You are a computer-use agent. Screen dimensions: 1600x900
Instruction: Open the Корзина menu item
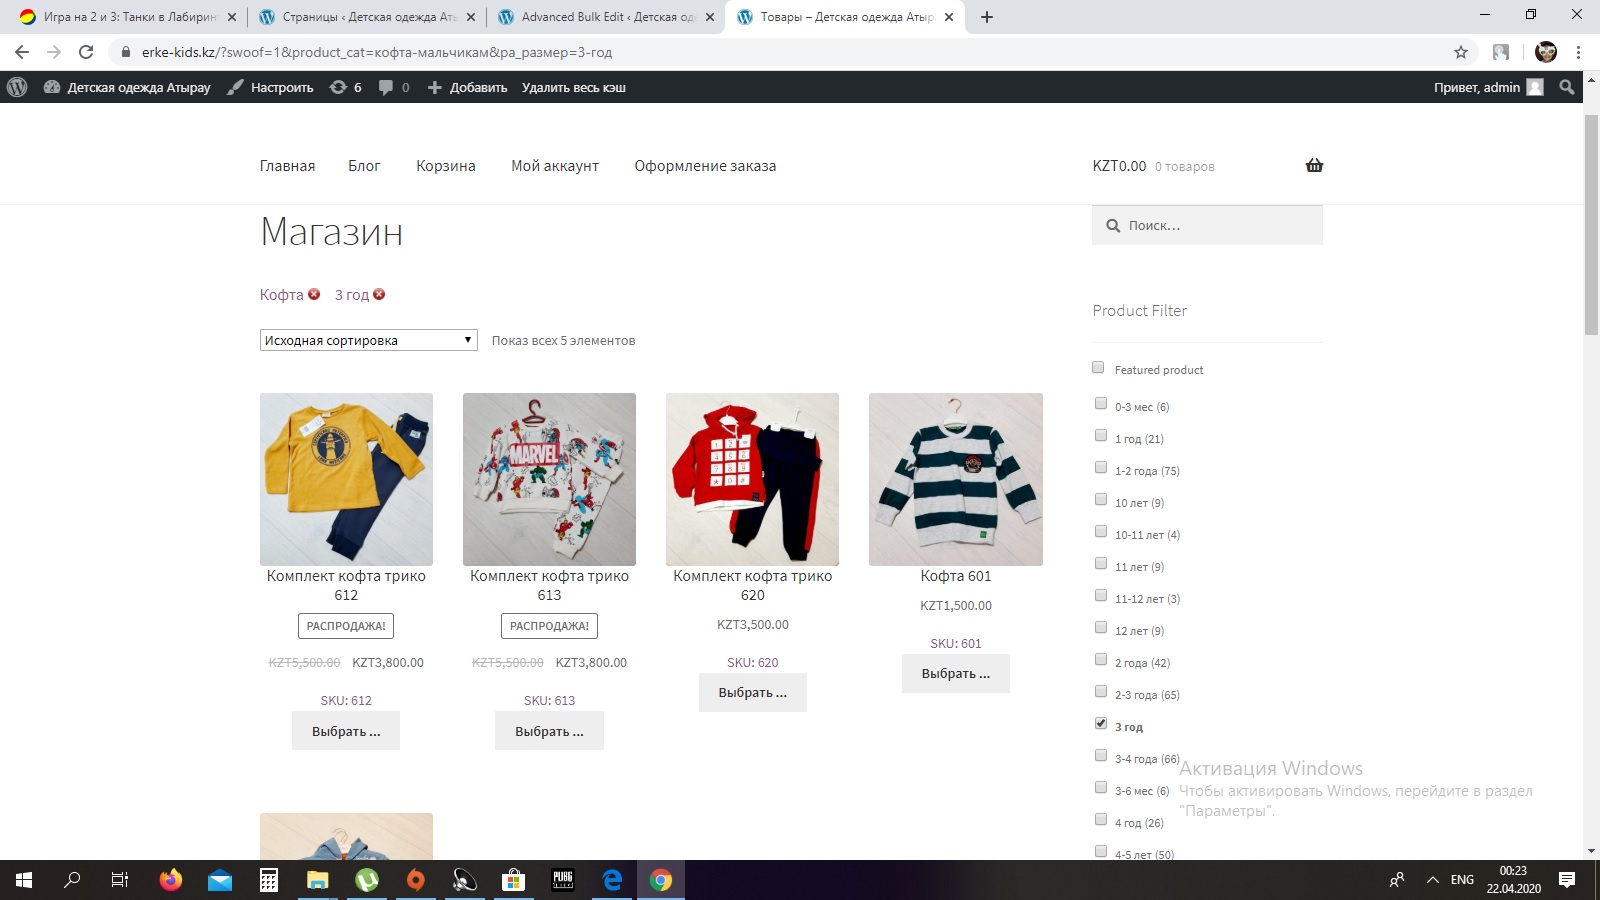coord(446,166)
